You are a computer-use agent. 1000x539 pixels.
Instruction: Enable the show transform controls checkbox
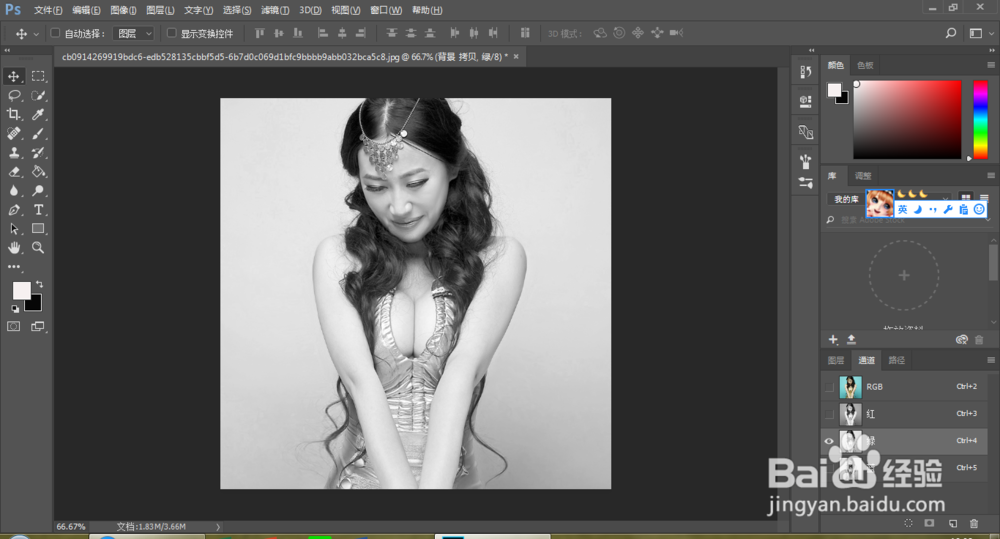coord(171,33)
